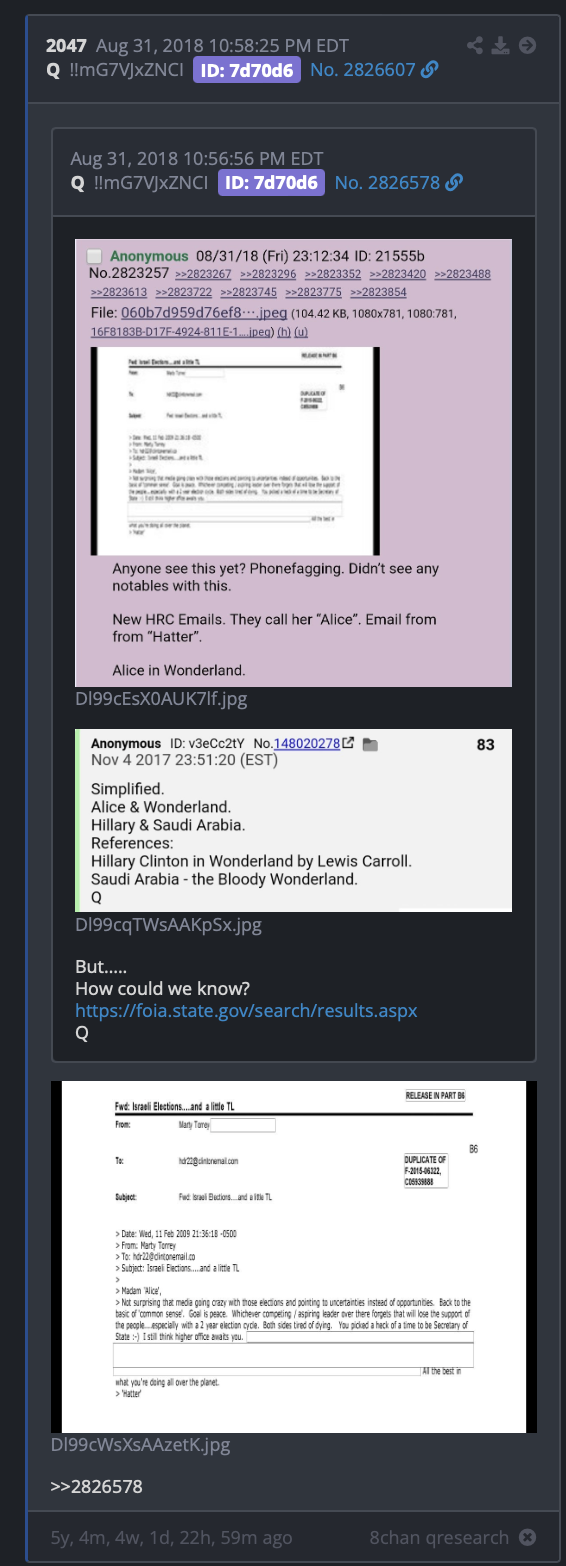Click the arrow circle icon on post 2047
The width and height of the screenshot is (566, 1566).
click(528, 45)
